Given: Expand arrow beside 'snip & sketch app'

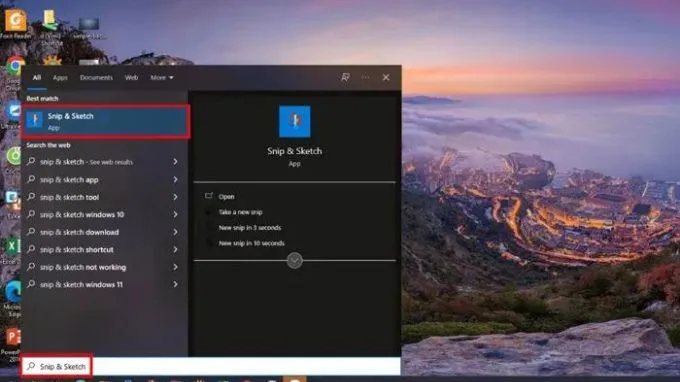Looking at the screenshot, I should (x=176, y=180).
